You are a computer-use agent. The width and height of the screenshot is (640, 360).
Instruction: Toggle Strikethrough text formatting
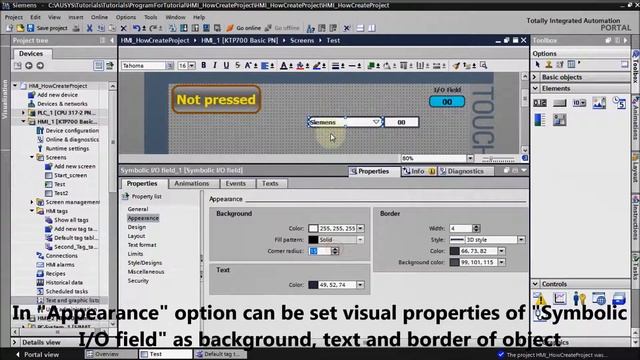[238, 65]
